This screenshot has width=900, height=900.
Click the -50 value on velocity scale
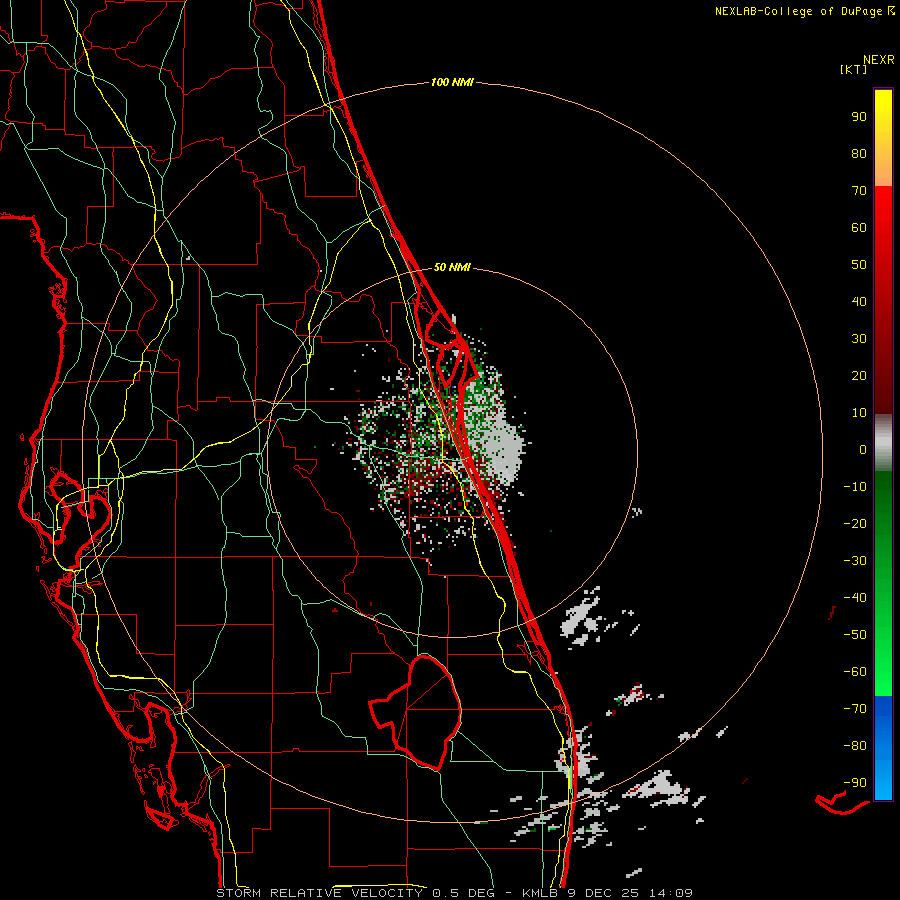pos(855,635)
